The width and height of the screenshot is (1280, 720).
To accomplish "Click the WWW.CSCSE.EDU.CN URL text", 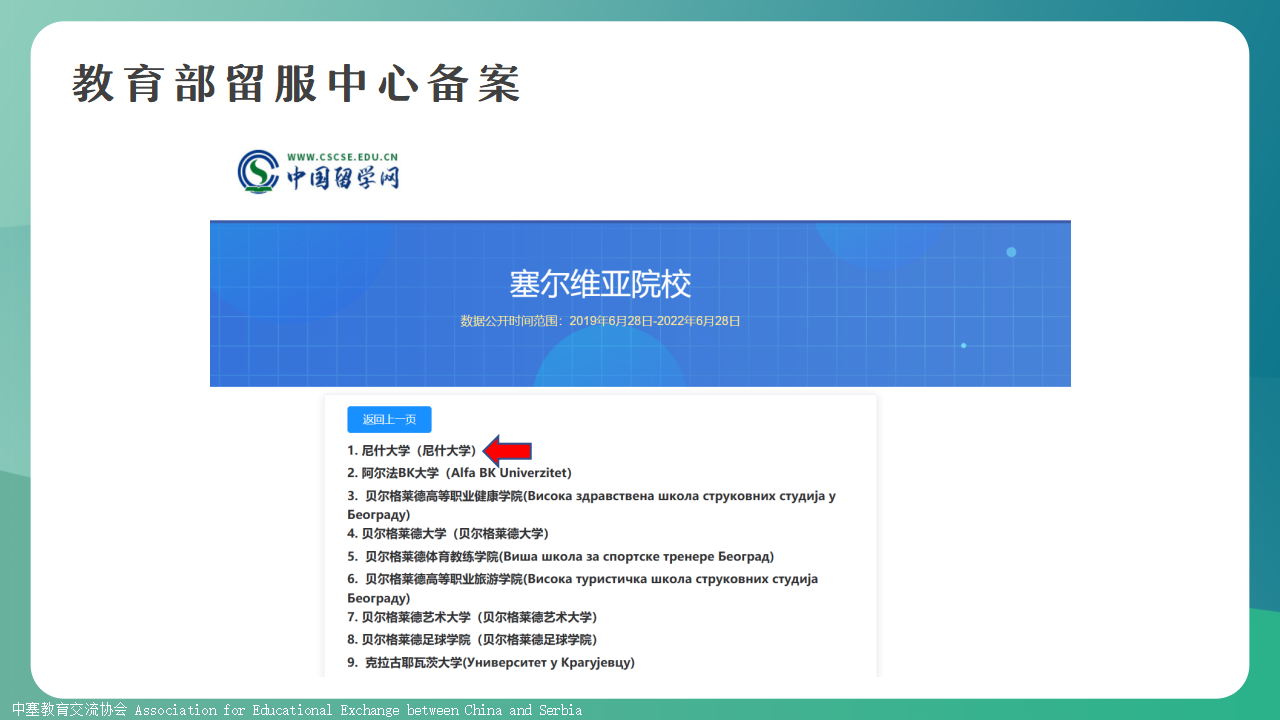I will coord(342,157).
